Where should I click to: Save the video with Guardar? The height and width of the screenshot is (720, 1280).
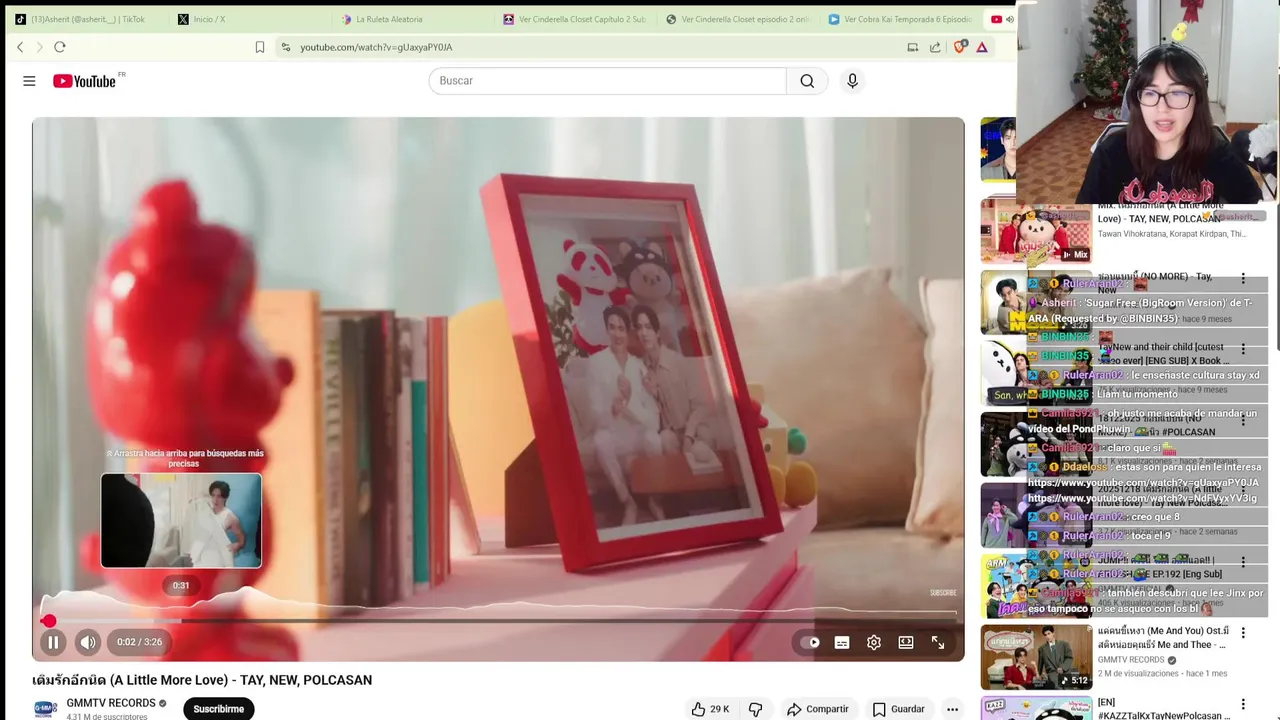point(898,709)
